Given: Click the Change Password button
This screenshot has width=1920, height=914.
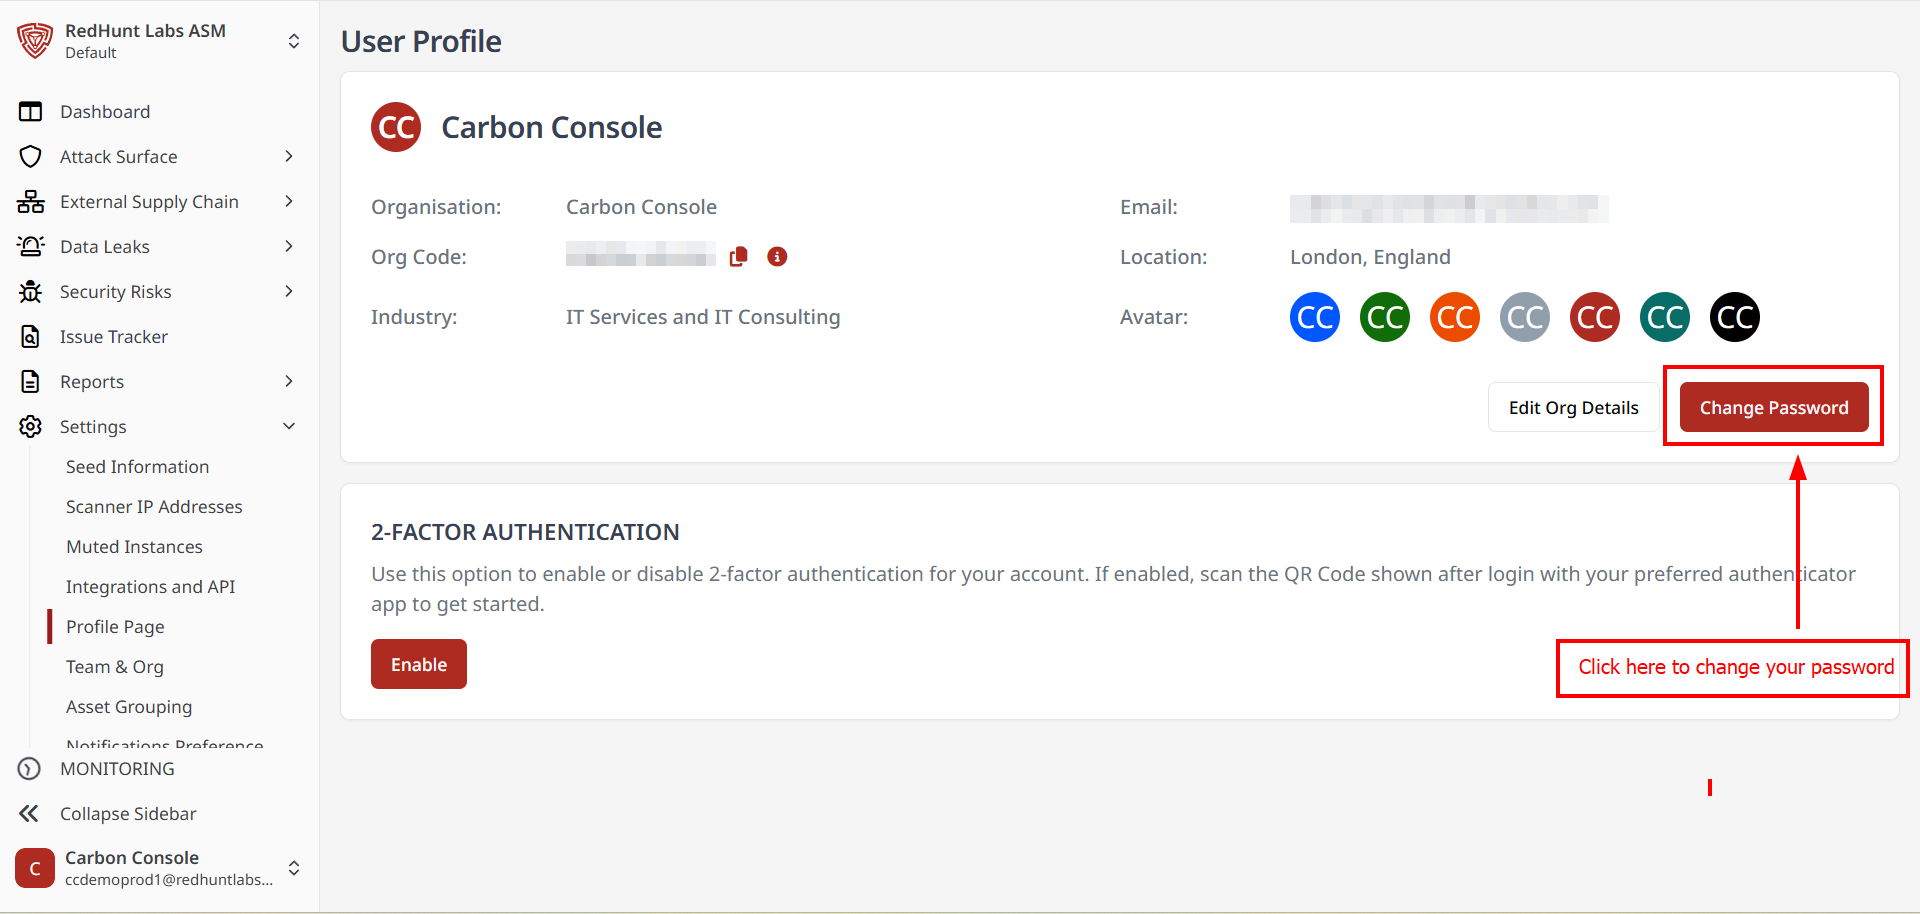Looking at the screenshot, I should (x=1774, y=407).
